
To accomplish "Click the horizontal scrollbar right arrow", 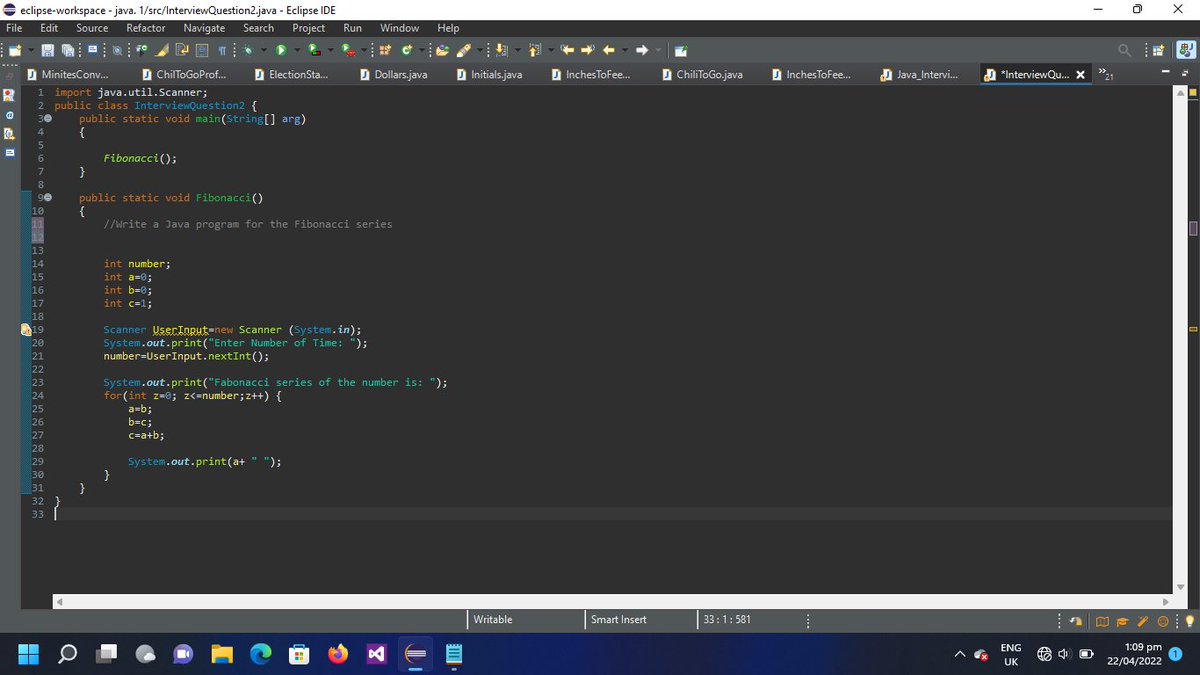I will tap(1167, 601).
